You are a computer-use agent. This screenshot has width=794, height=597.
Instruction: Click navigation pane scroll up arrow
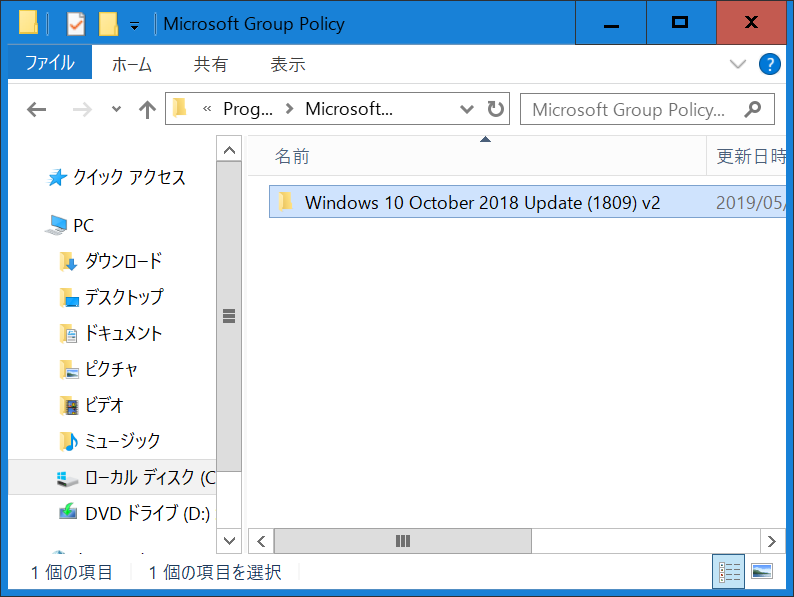[x=229, y=149]
